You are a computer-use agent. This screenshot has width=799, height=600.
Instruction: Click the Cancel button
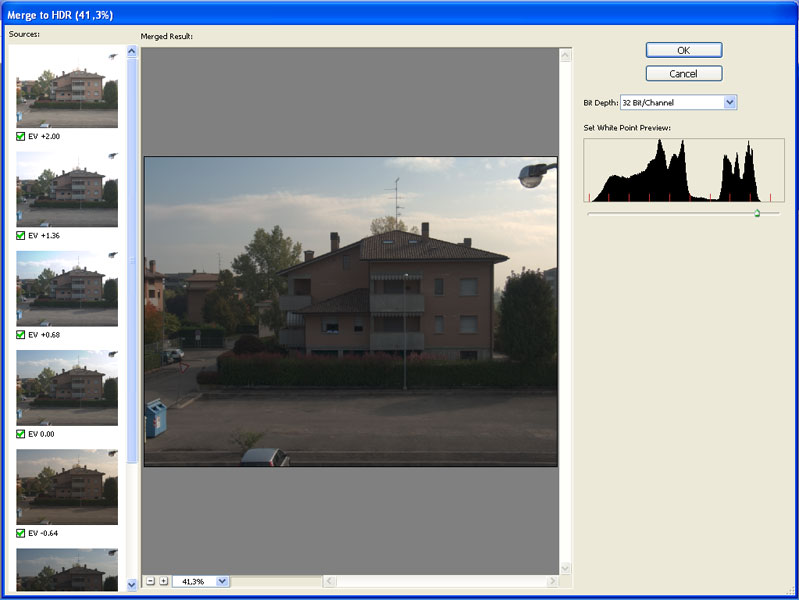[x=684, y=73]
